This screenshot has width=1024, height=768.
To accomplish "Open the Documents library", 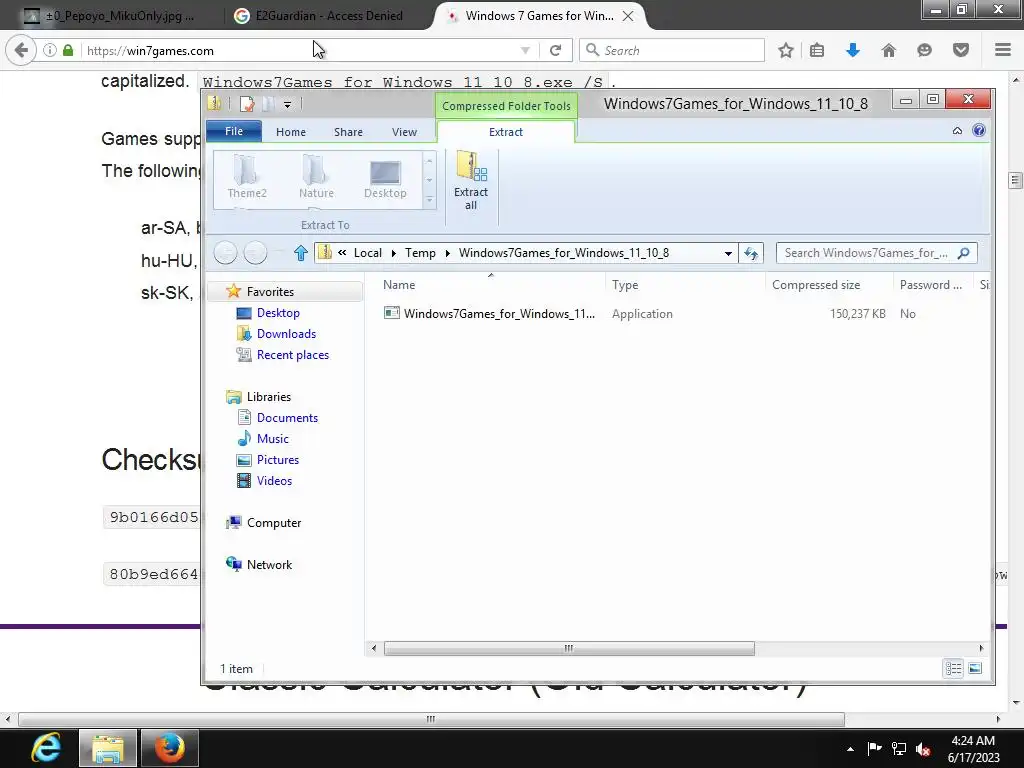I will [x=287, y=418].
